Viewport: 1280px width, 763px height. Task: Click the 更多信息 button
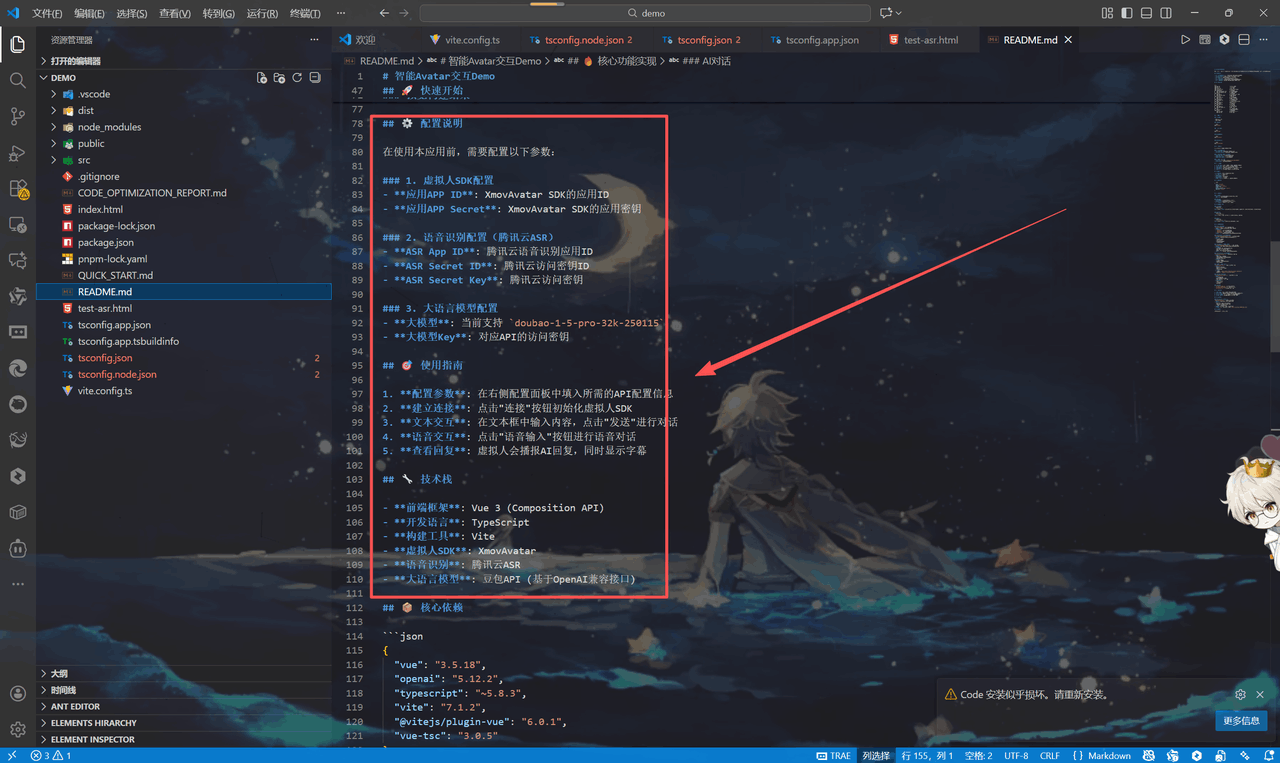1241,720
